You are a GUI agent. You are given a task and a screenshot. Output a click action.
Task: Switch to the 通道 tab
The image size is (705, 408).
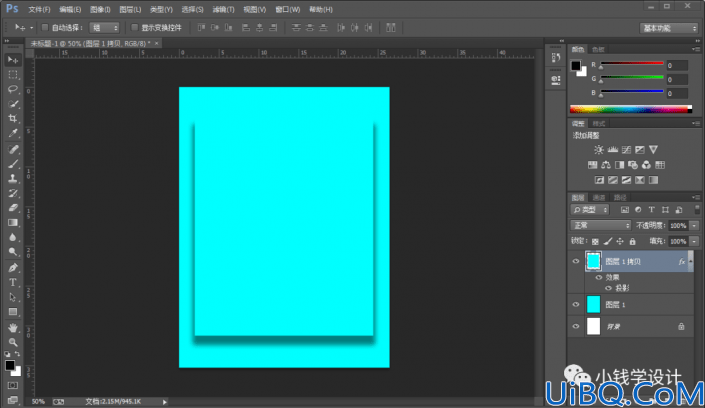pyautogui.click(x=598, y=197)
